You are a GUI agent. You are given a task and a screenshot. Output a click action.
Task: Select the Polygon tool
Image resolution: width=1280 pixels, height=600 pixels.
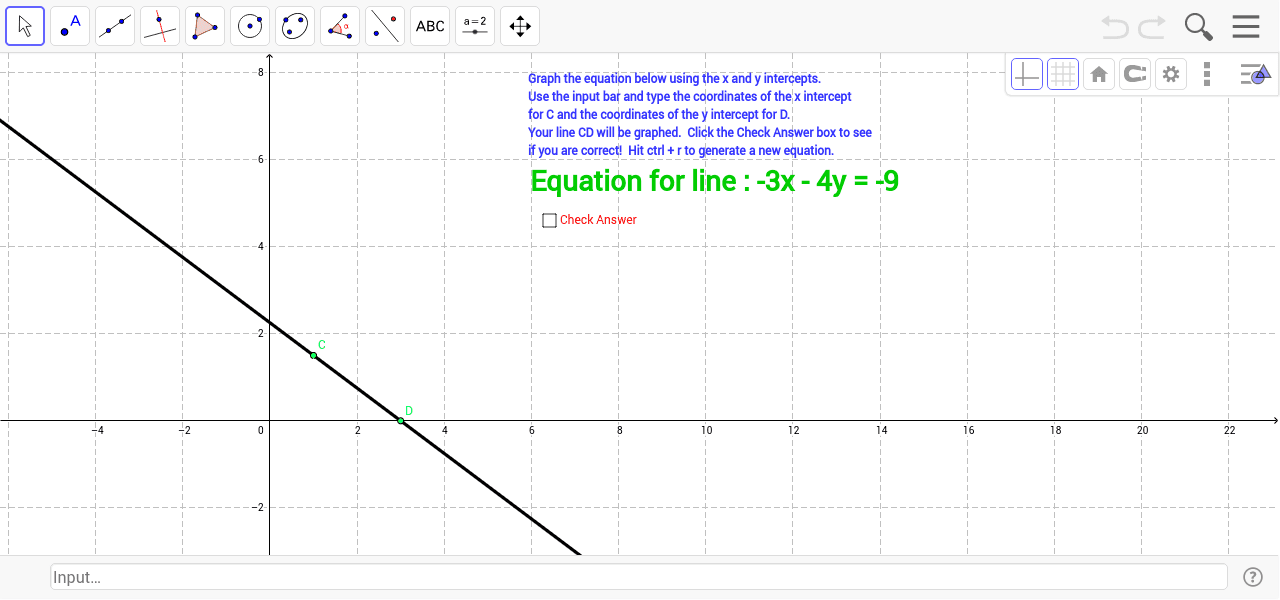(x=204, y=25)
